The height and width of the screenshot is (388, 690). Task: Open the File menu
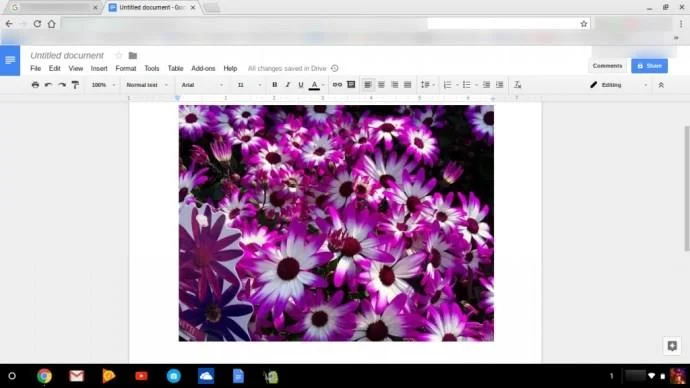click(x=36, y=69)
